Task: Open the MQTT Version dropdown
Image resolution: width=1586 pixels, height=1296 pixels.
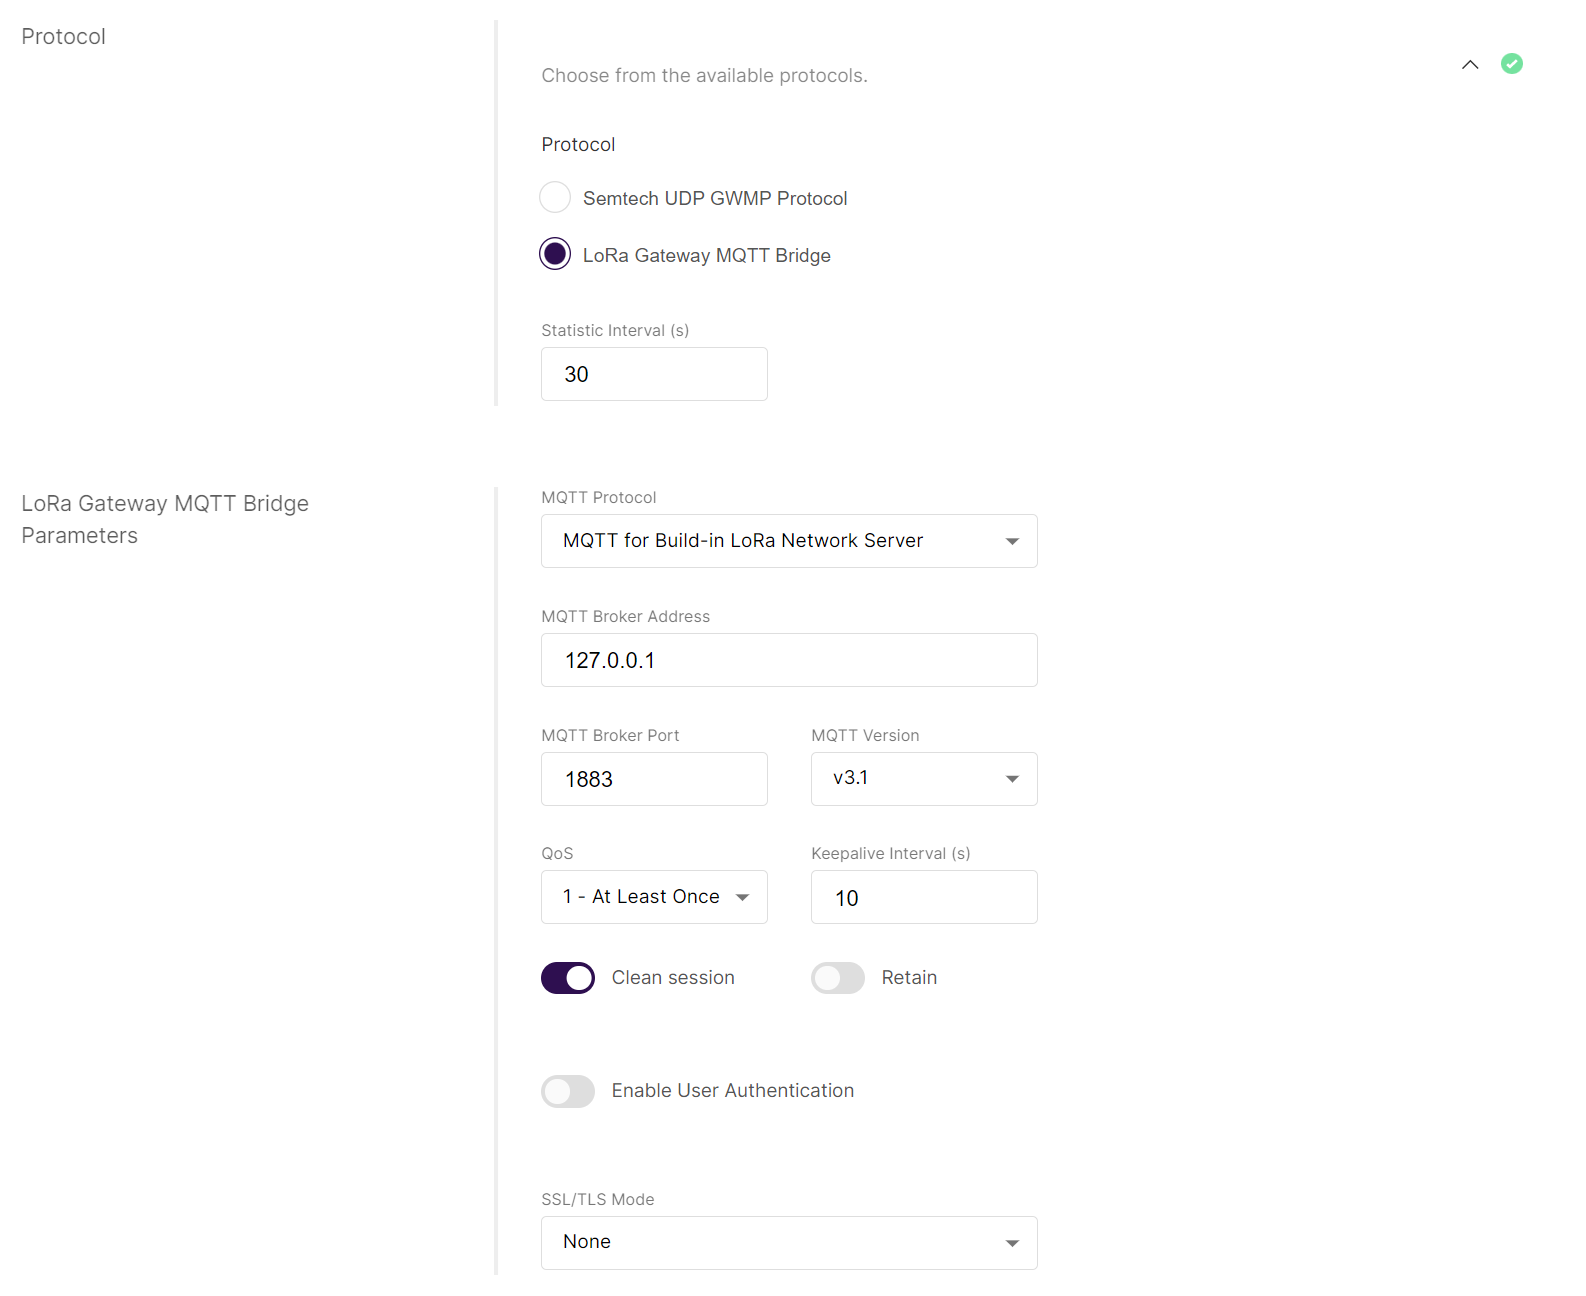Action: point(923,779)
